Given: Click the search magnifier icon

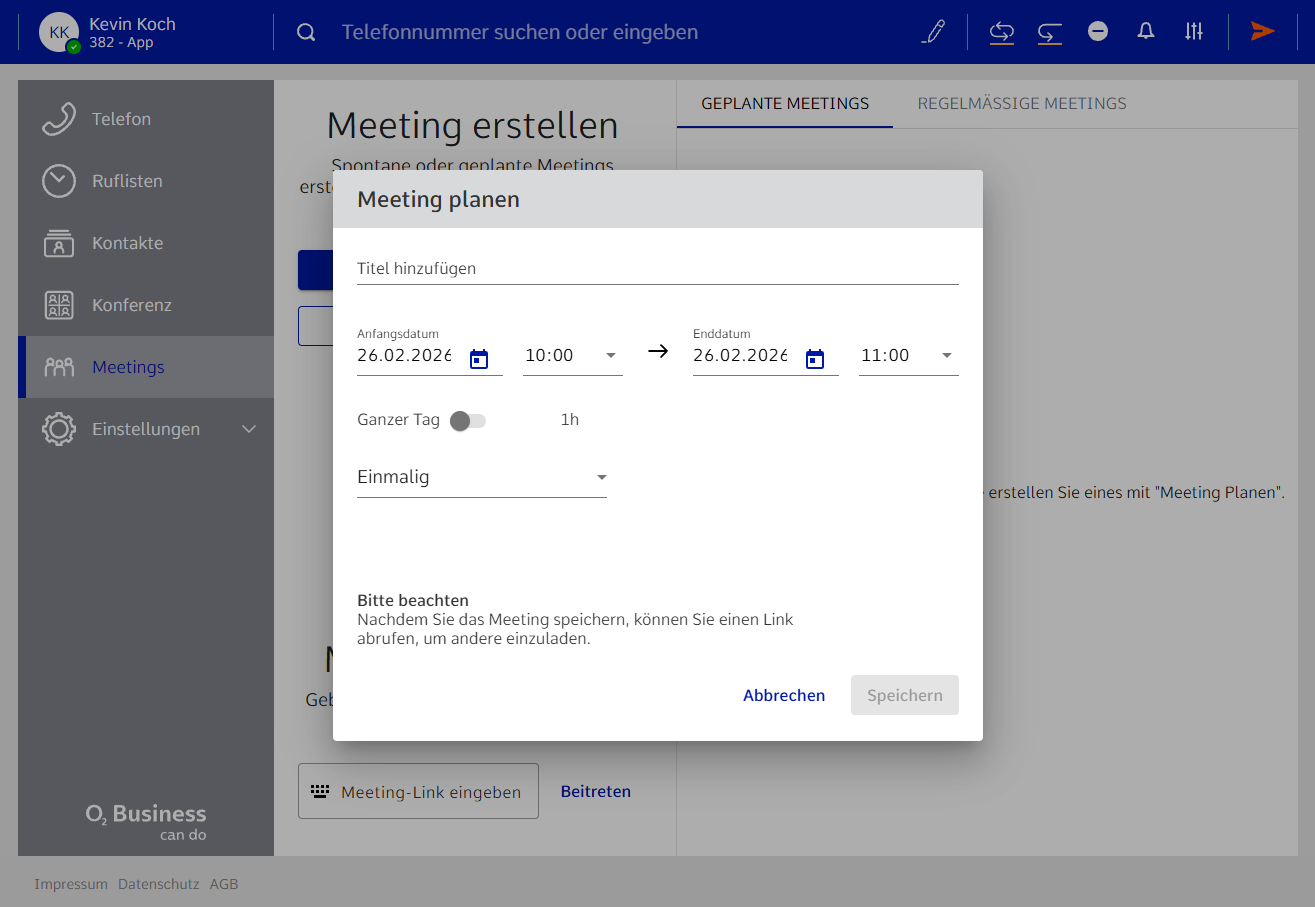Looking at the screenshot, I should pyautogui.click(x=306, y=32).
